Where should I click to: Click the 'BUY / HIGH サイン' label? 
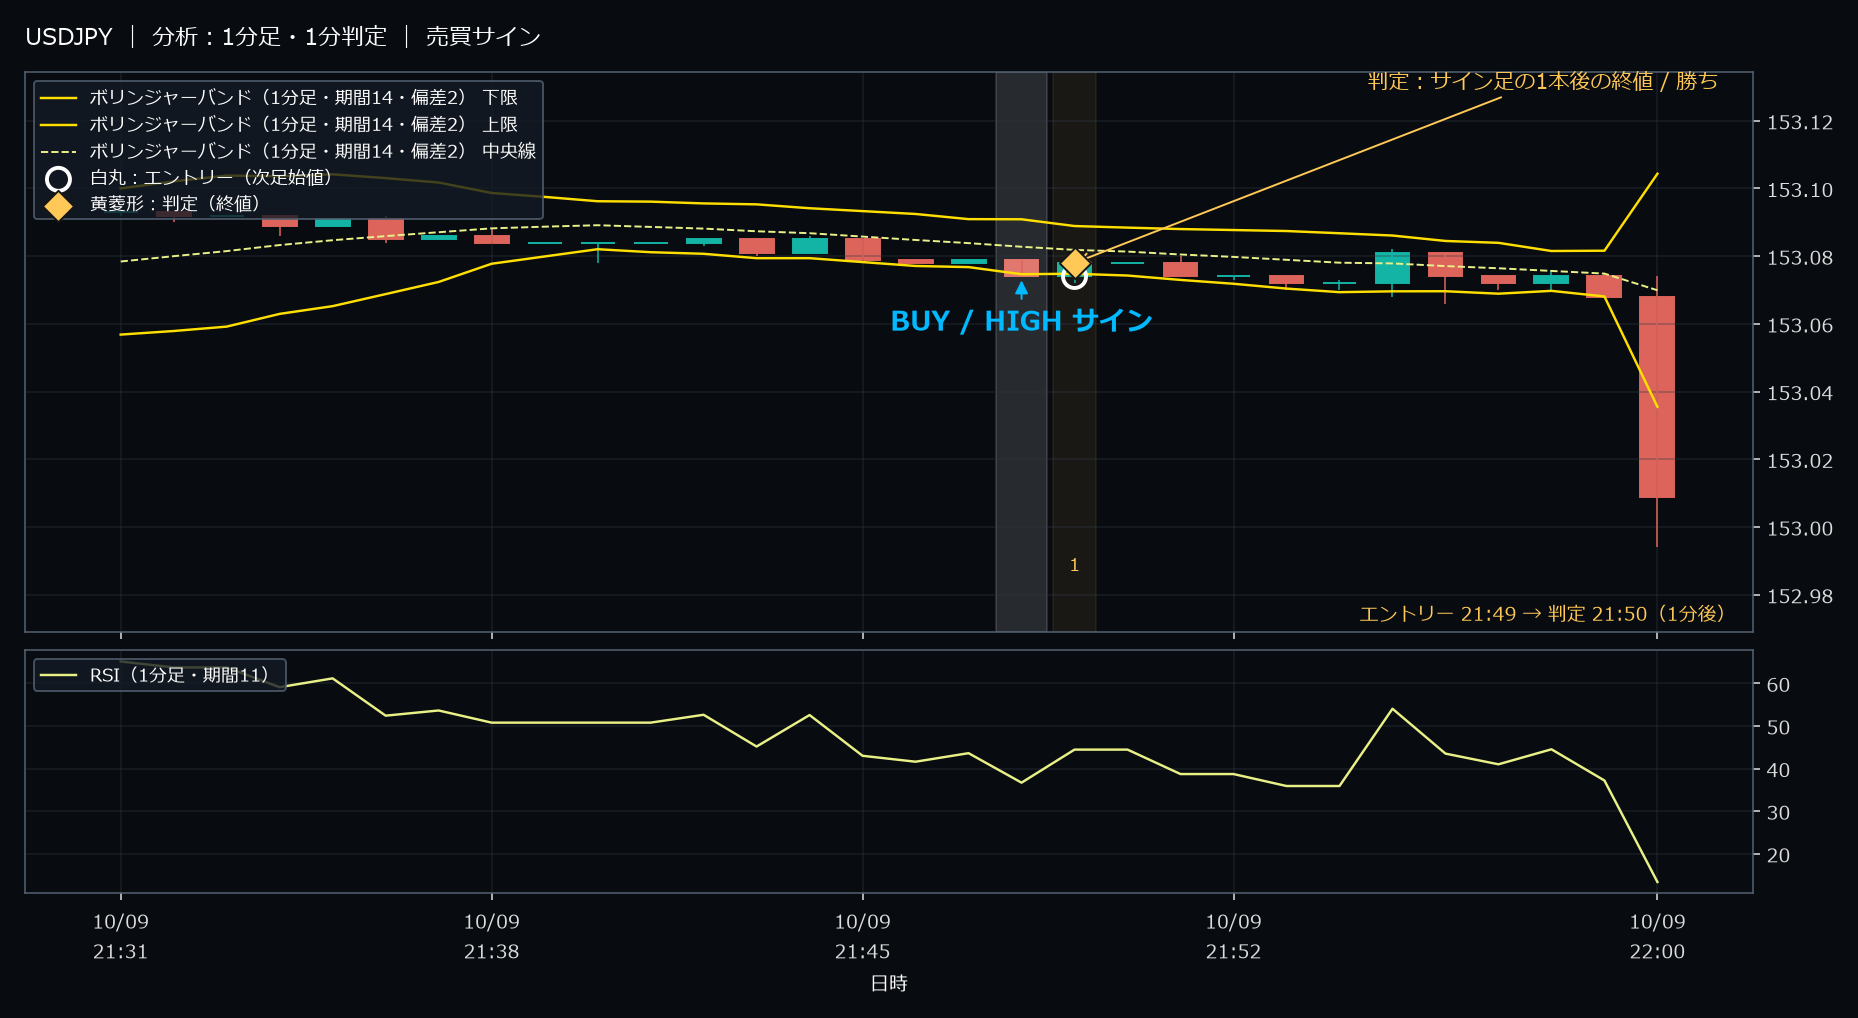point(1021,321)
